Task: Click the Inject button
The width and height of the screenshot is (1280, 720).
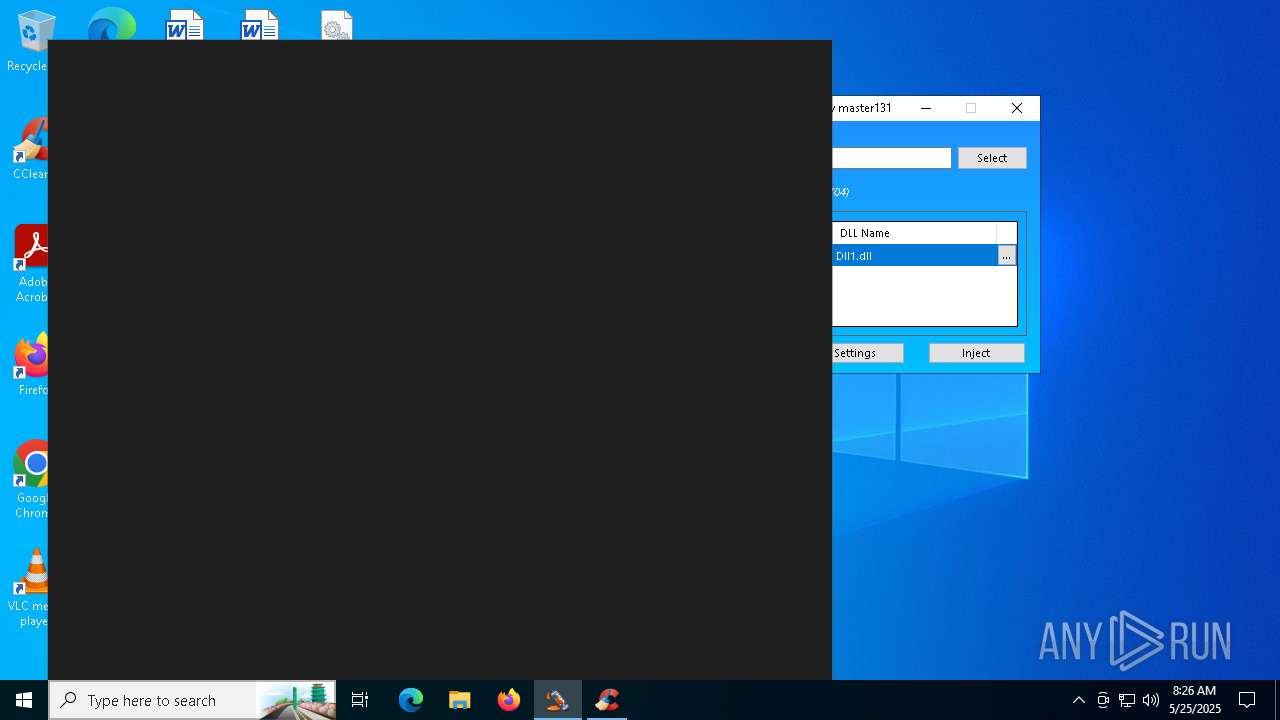Action: (976, 353)
